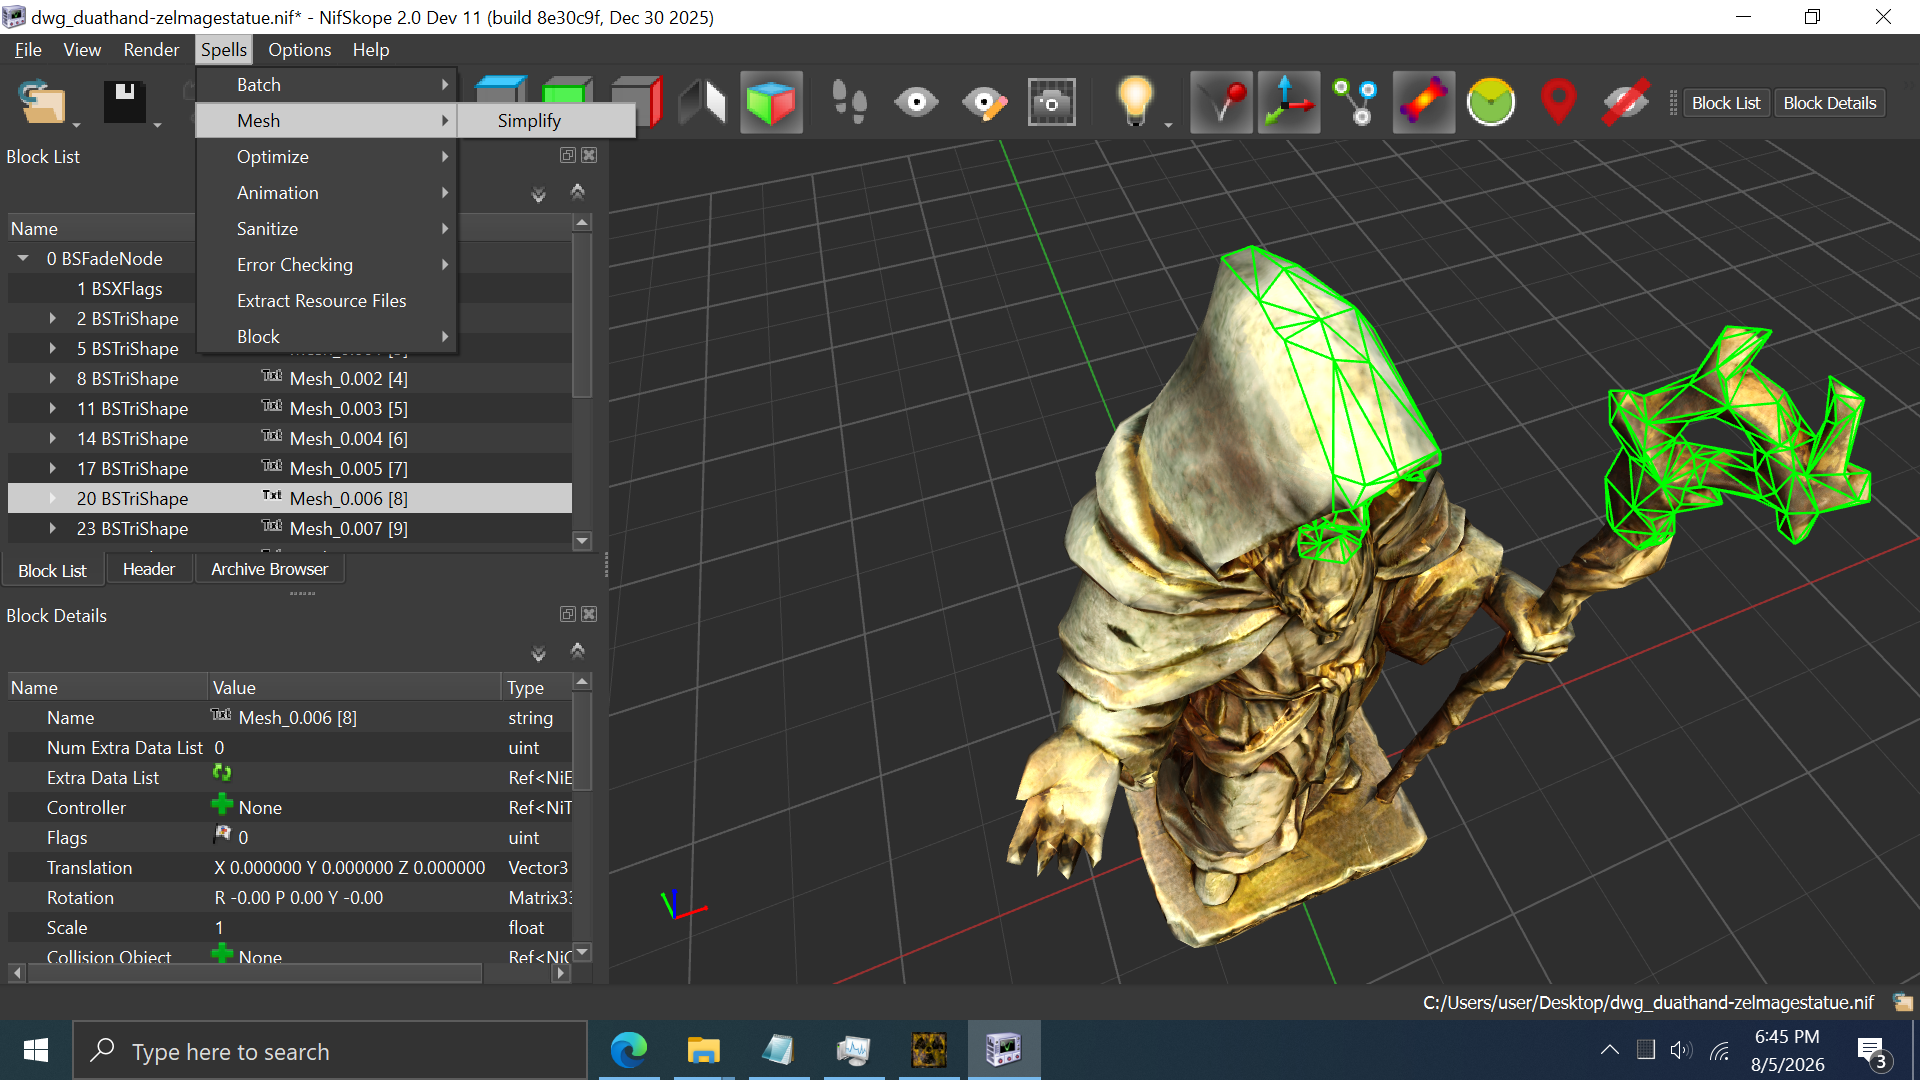Switch to front view with the green cube
This screenshot has width=1920, height=1080.
[x=566, y=102]
